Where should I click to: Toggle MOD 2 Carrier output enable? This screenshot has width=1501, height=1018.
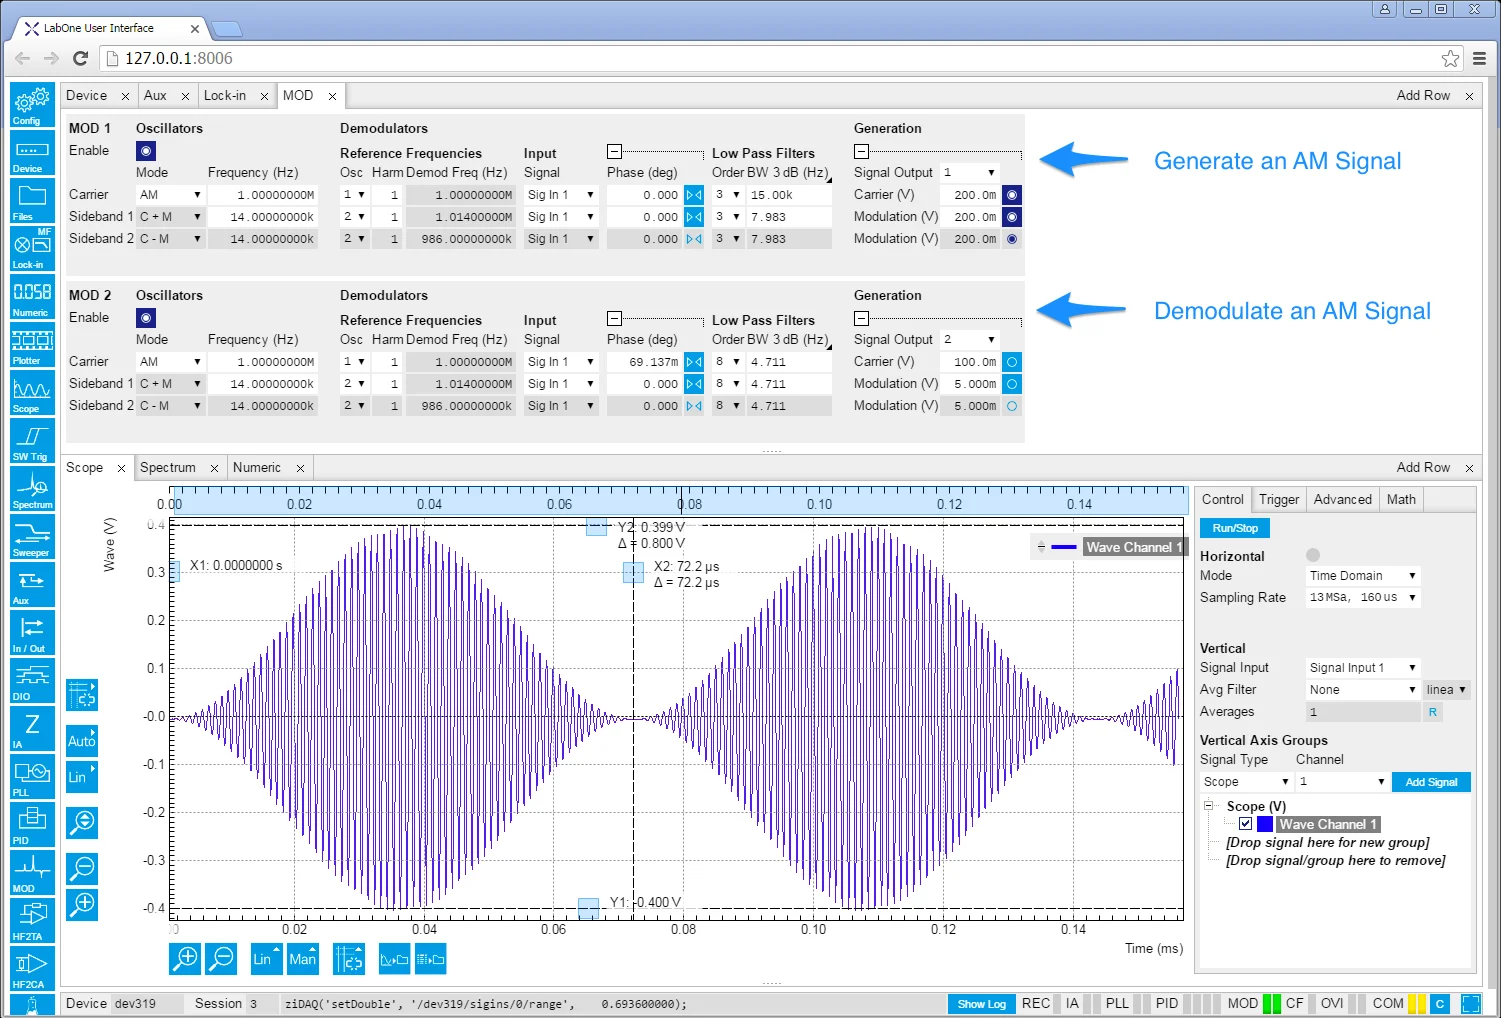[1012, 362]
